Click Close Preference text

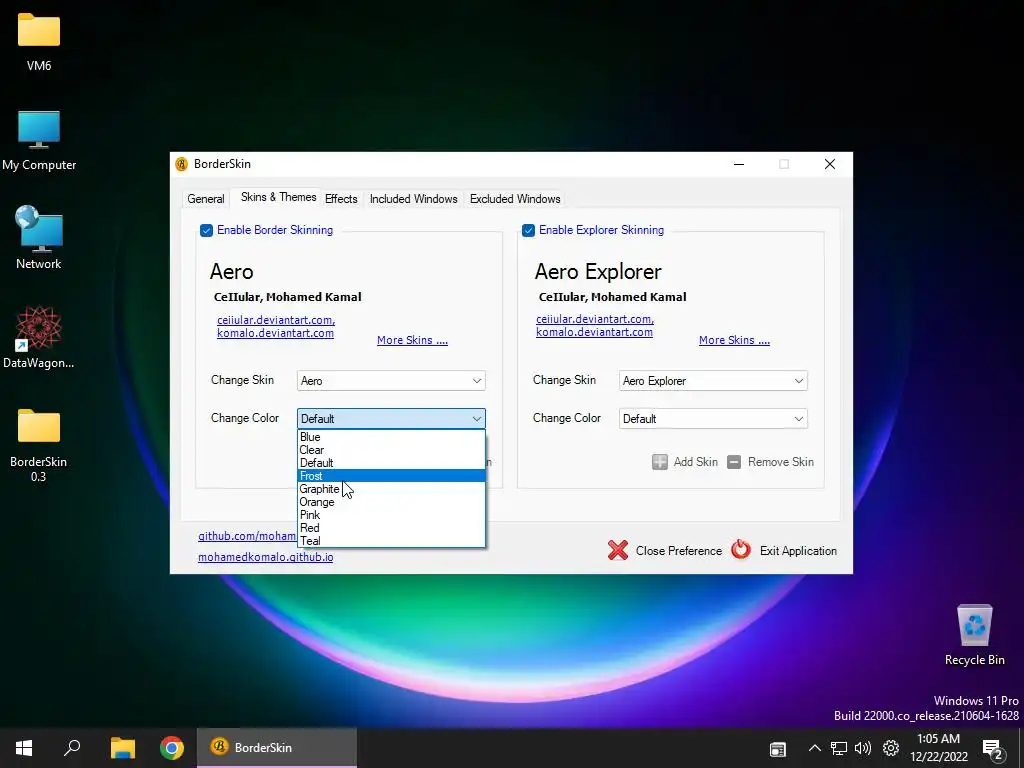click(679, 551)
